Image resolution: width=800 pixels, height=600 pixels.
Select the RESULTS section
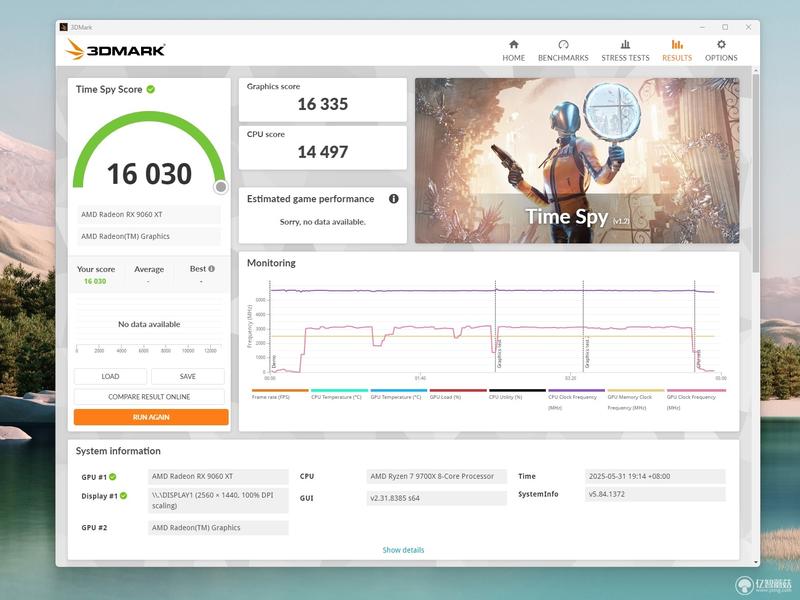677,51
